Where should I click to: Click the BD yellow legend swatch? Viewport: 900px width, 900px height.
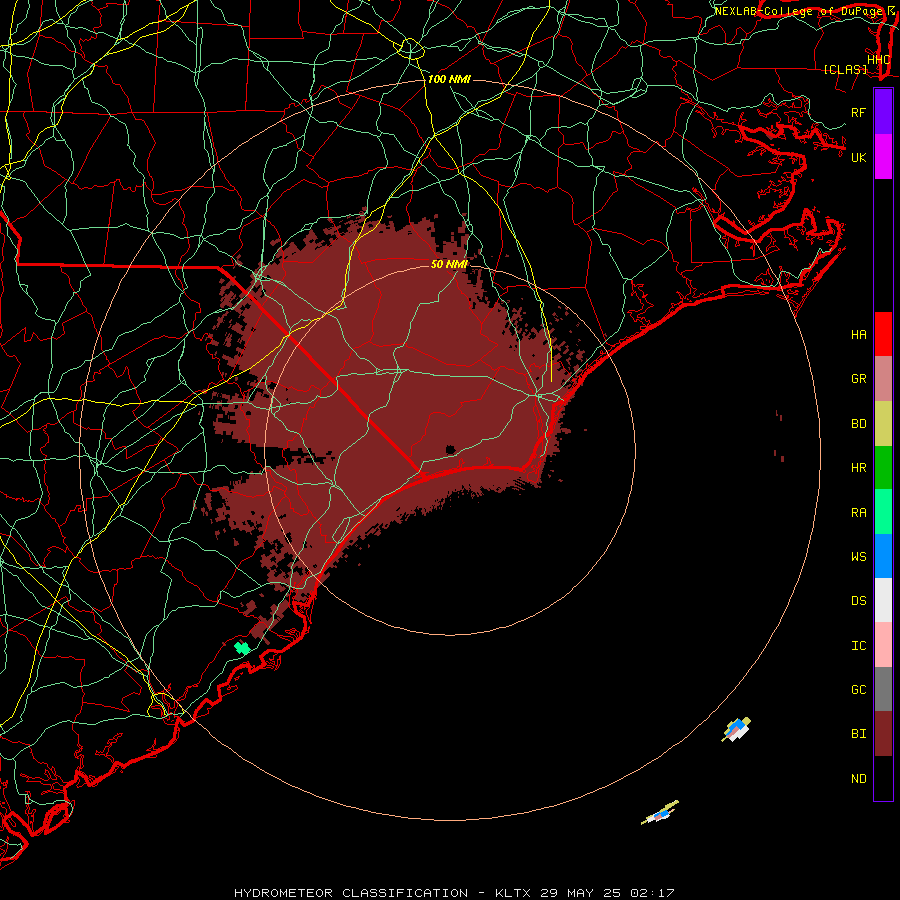click(x=883, y=423)
